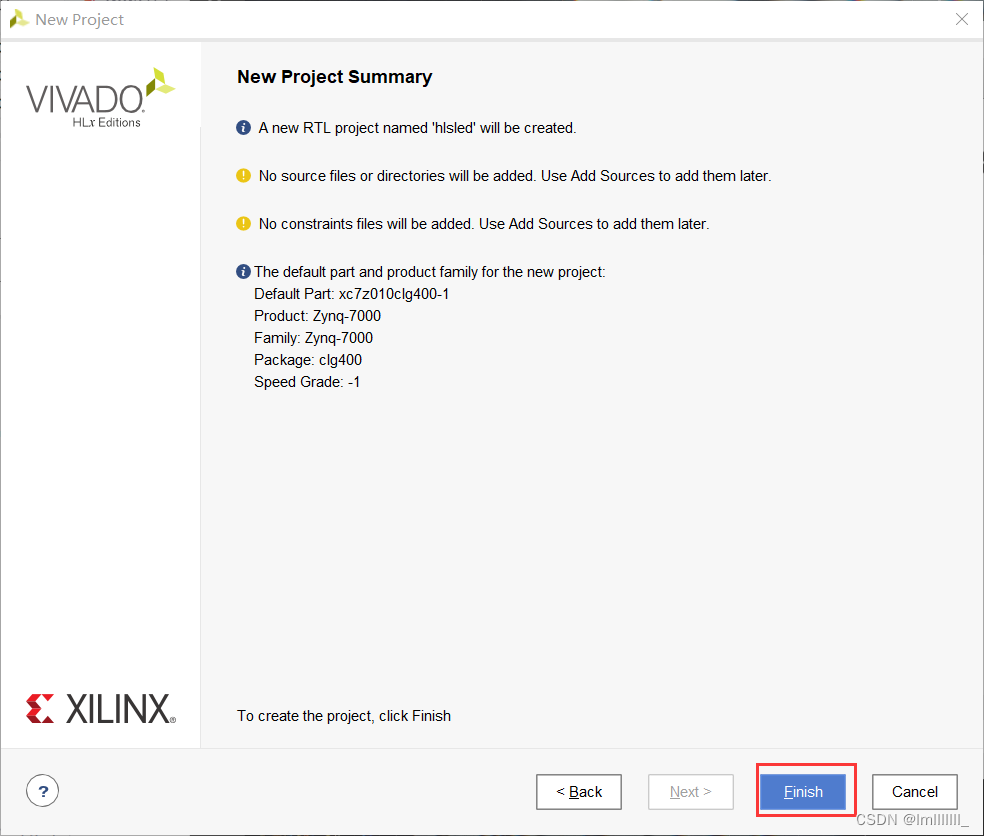Click the Product Zynq-7000 line
This screenshot has height=836, width=984.
tap(318, 316)
